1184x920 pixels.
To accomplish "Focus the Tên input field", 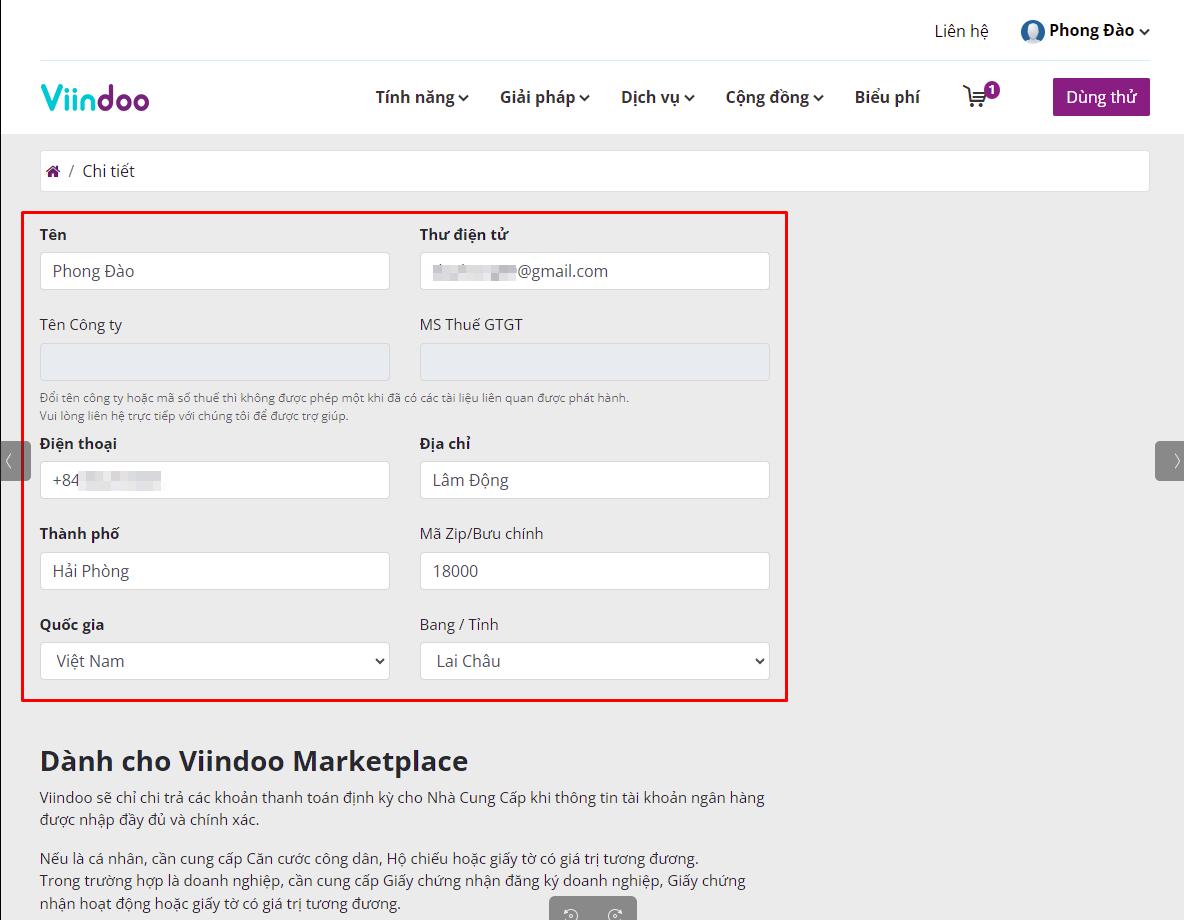I will 214,271.
